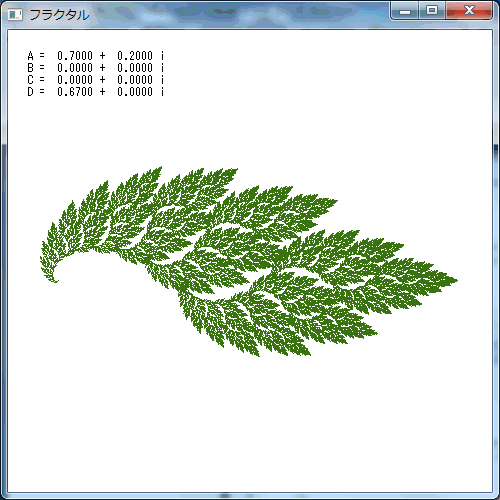Select the 'B =' label
Image resolution: width=500 pixels, height=500 pixels.
pos(36,68)
